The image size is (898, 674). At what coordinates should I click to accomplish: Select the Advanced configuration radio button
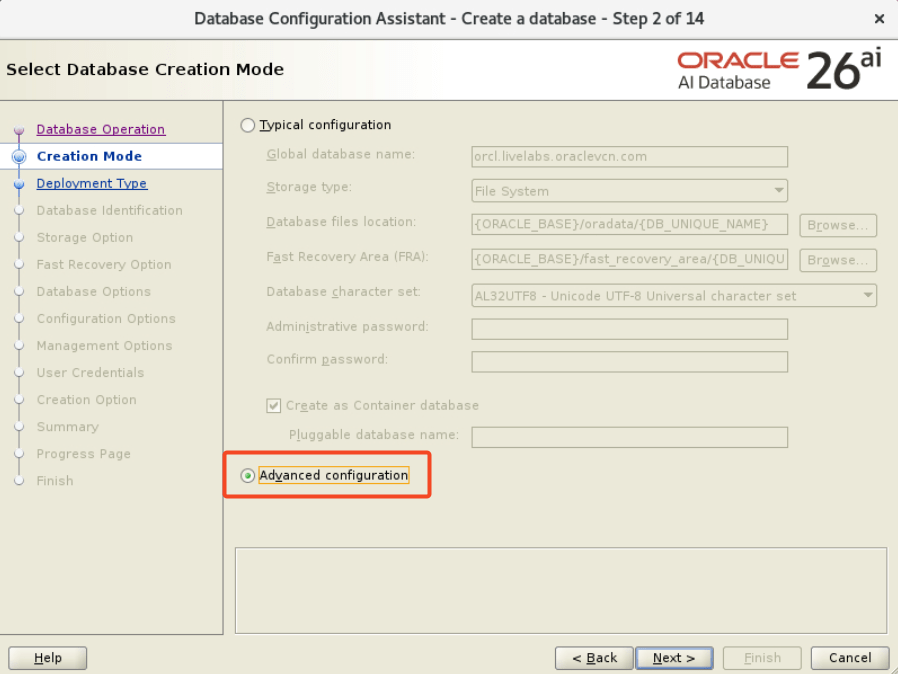pos(248,476)
